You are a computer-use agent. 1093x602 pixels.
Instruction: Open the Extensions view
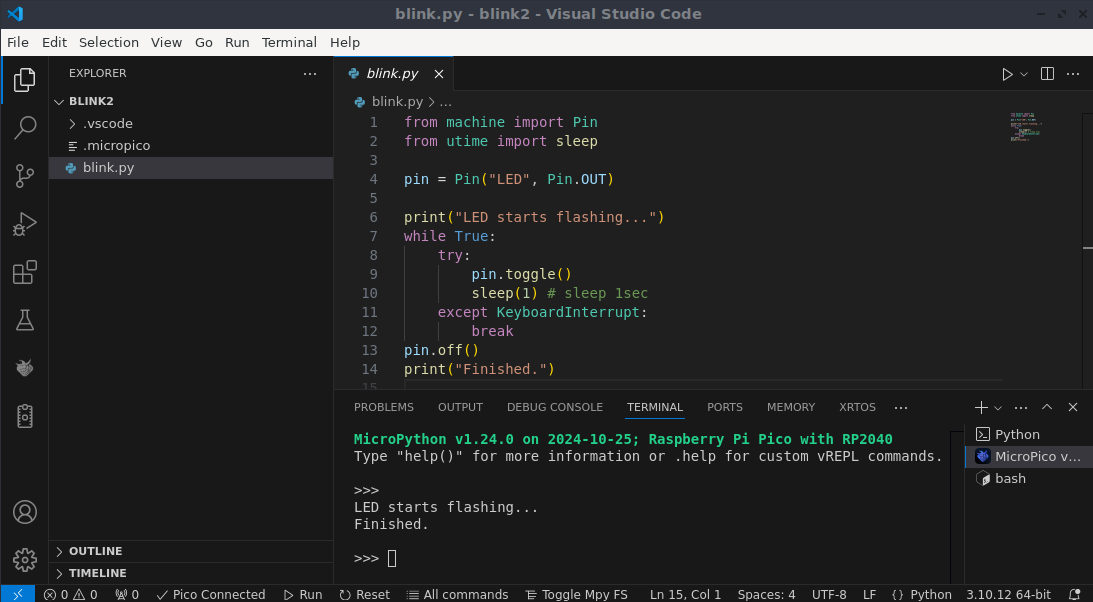pos(24,272)
